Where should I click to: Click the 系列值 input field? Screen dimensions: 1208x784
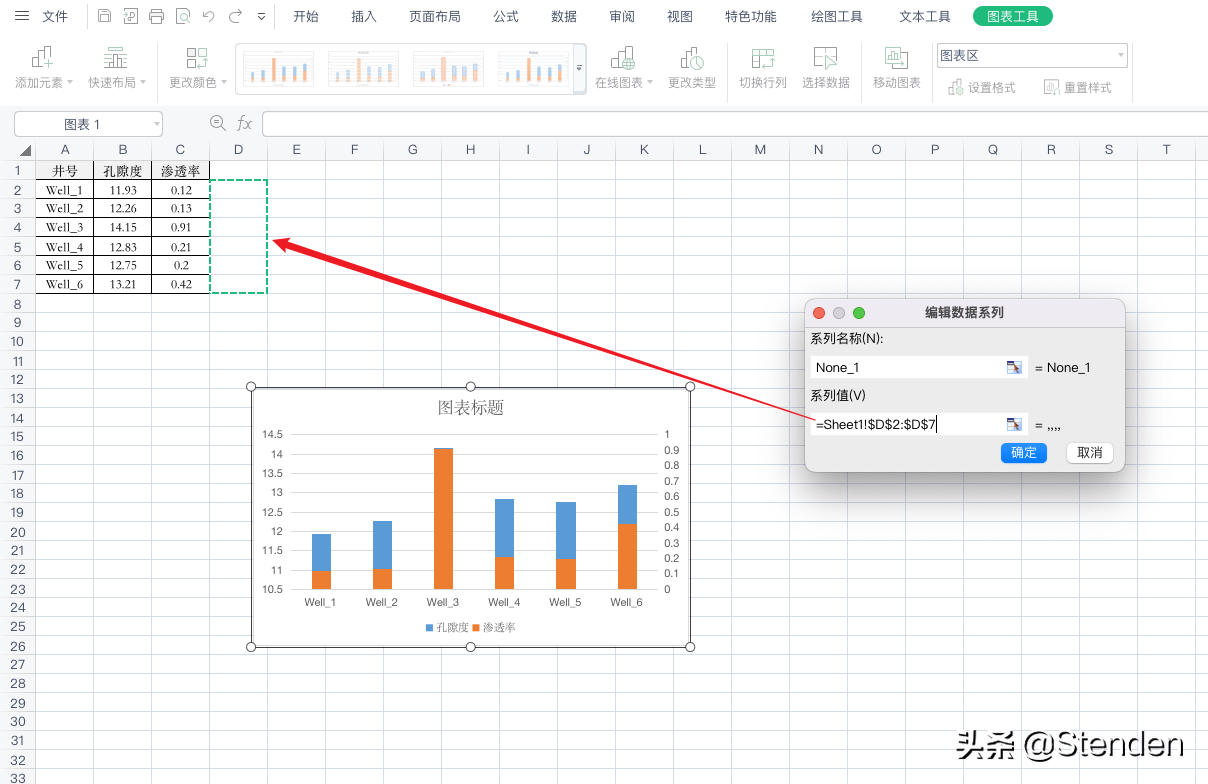906,425
